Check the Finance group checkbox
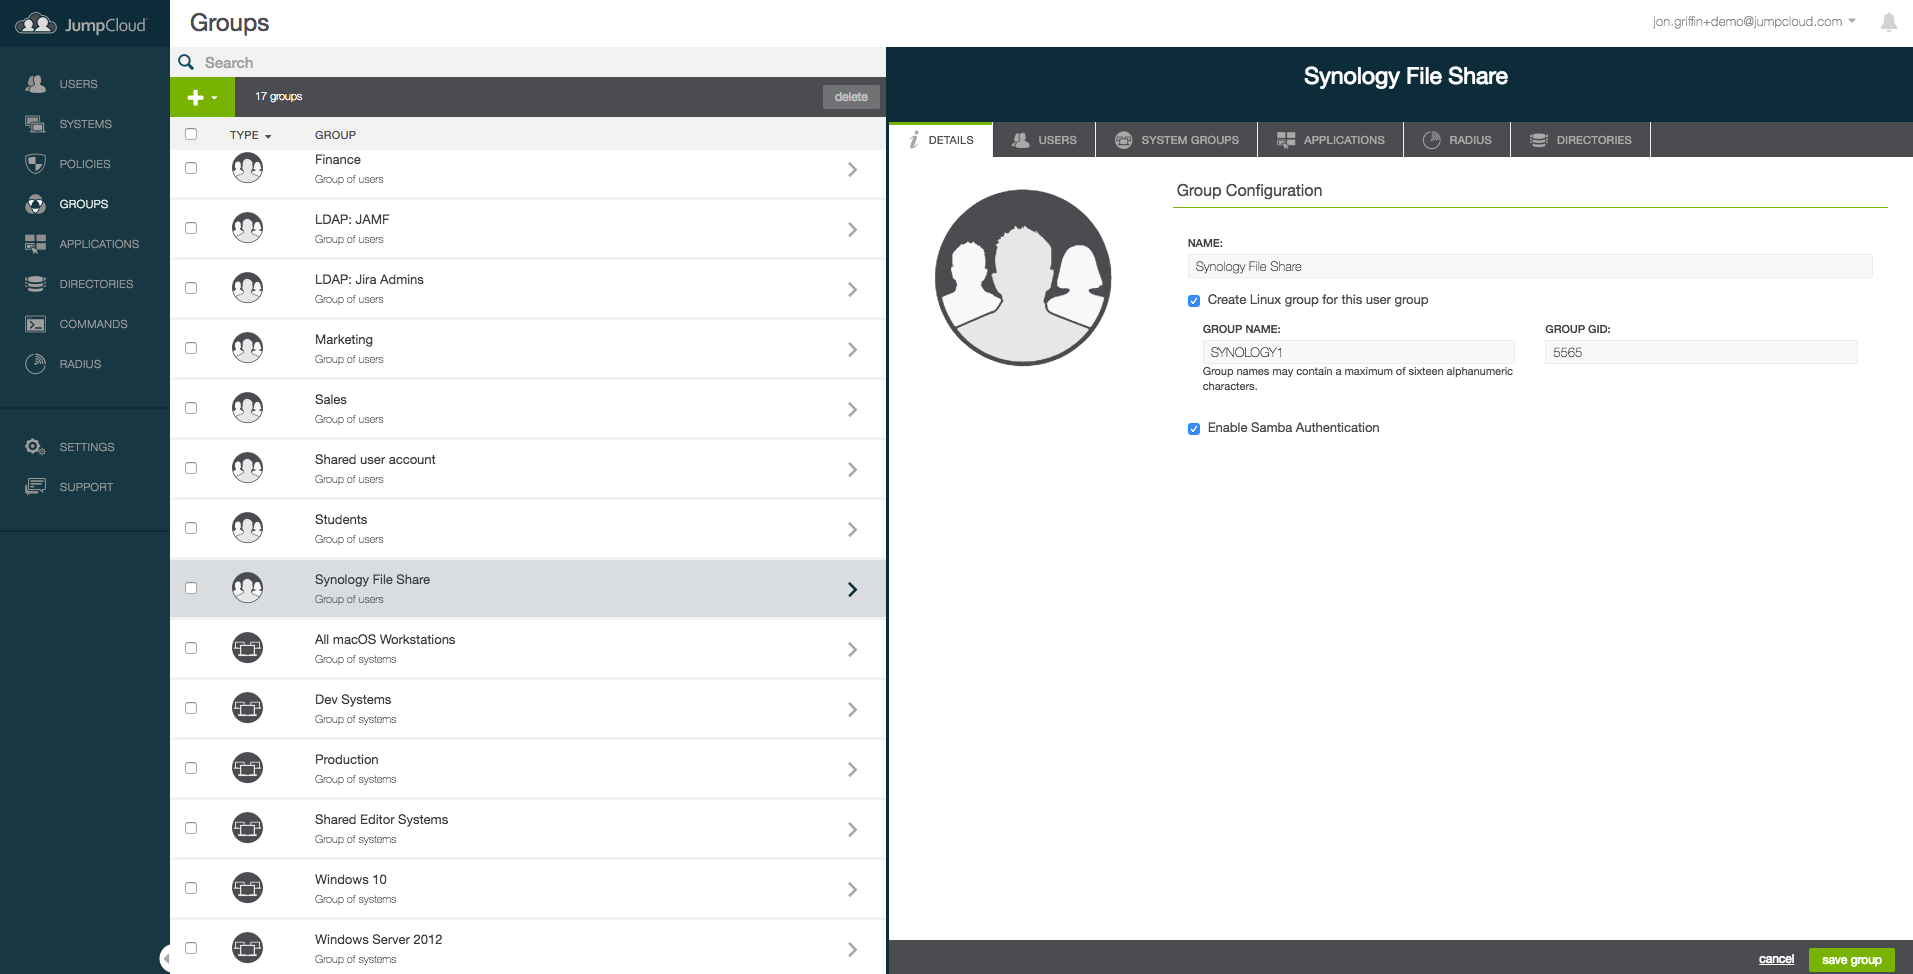 [191, 168]
